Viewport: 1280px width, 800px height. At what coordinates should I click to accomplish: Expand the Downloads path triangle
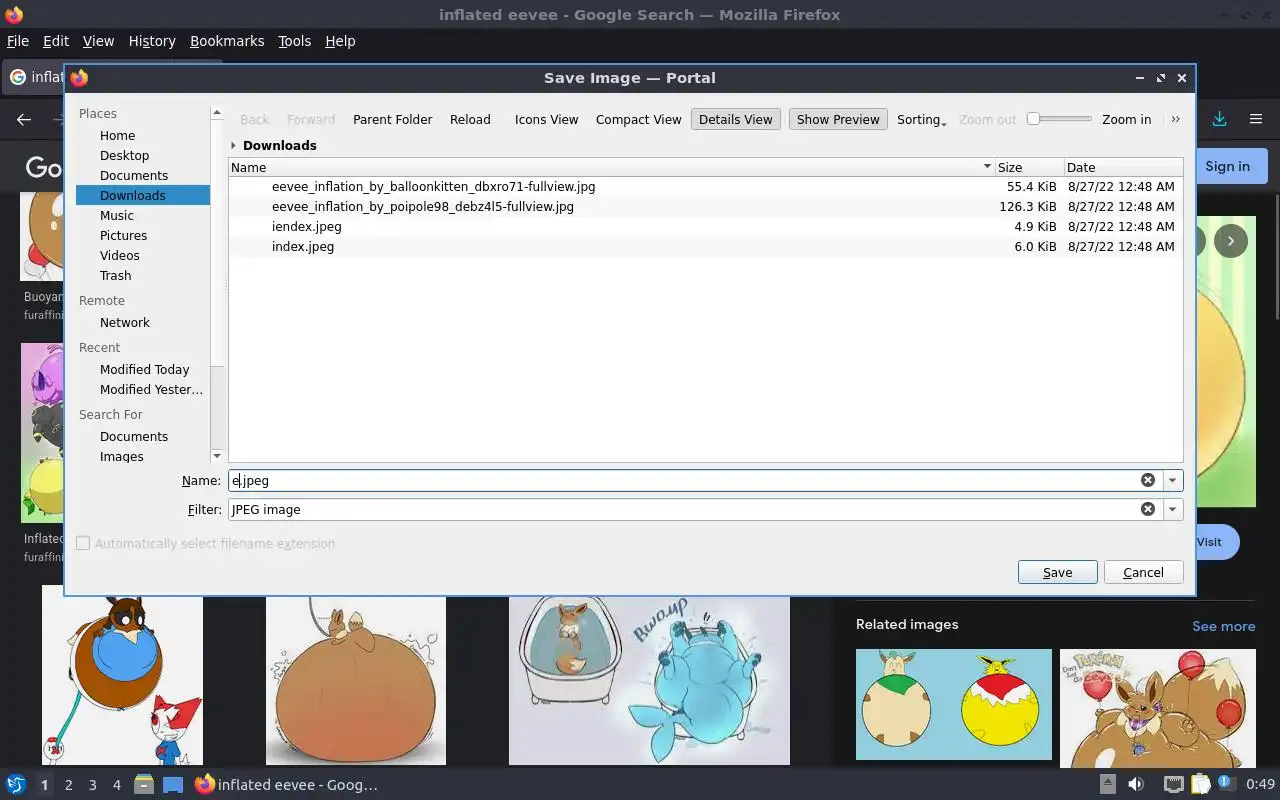pyautogui.click(x=234, y=145)
